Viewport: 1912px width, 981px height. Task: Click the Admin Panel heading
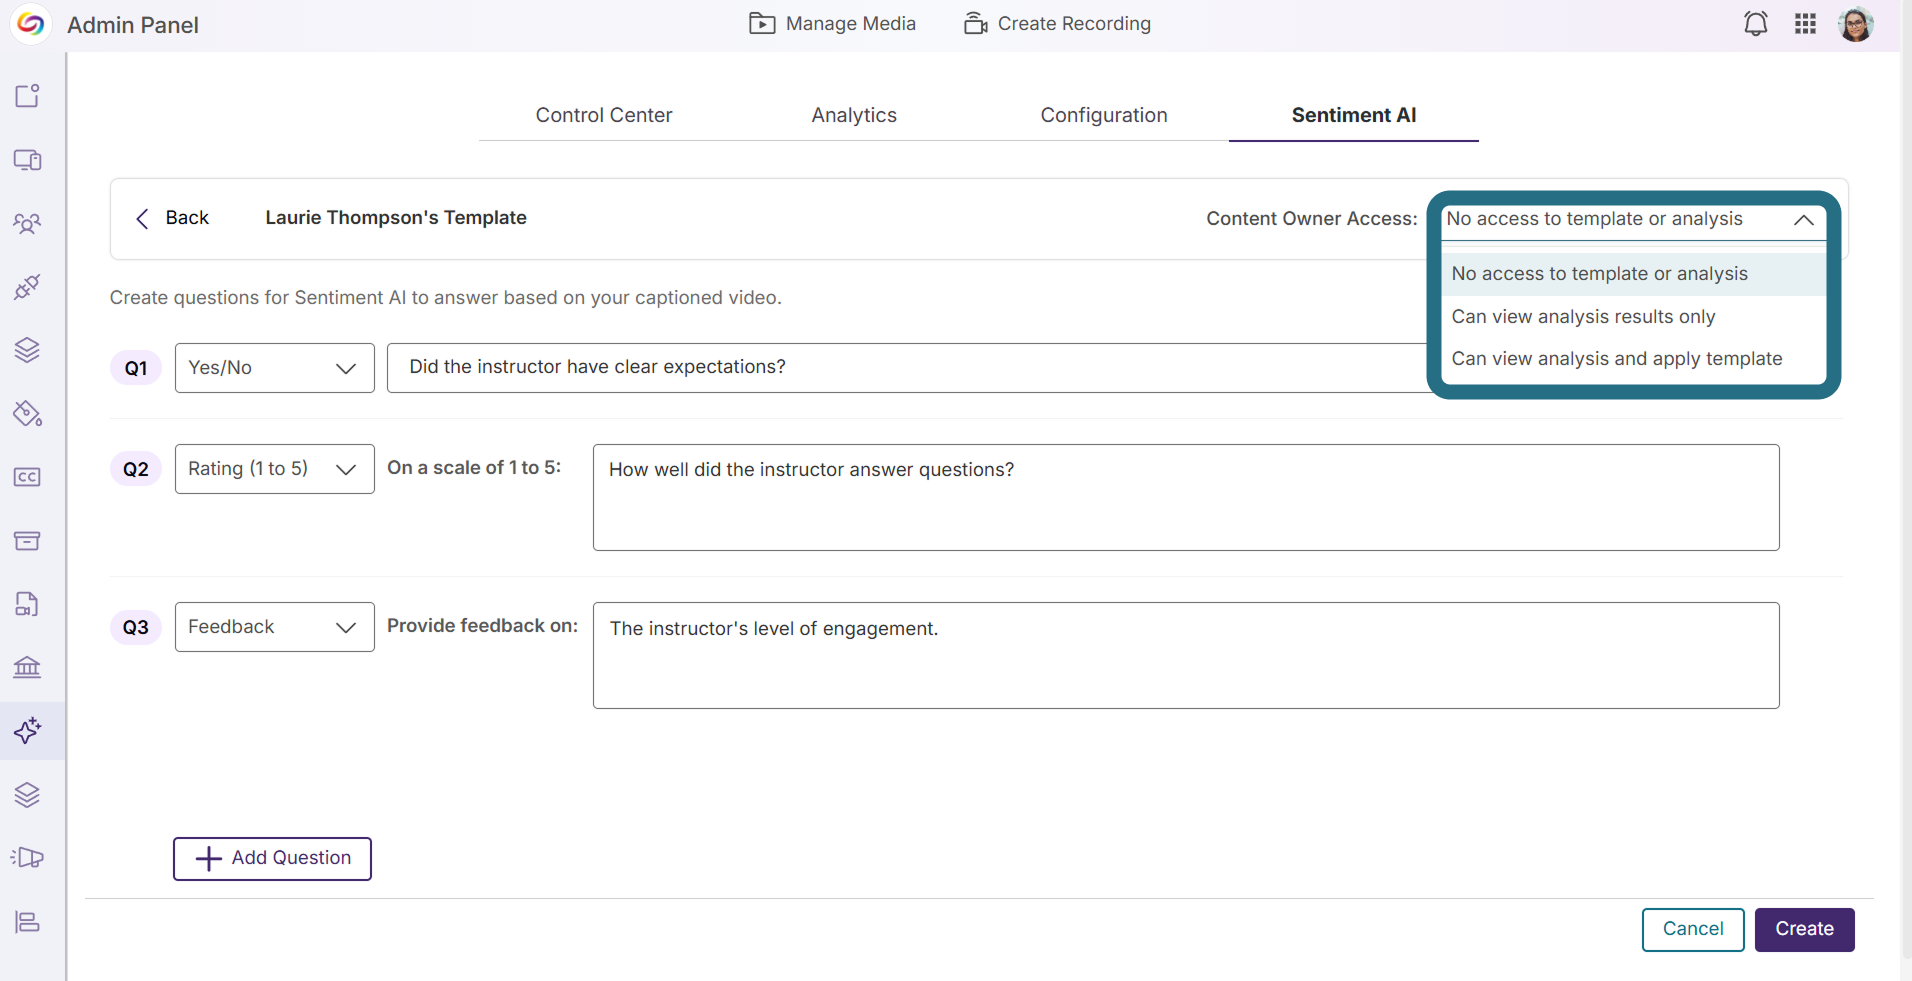[x=133, y=25]
